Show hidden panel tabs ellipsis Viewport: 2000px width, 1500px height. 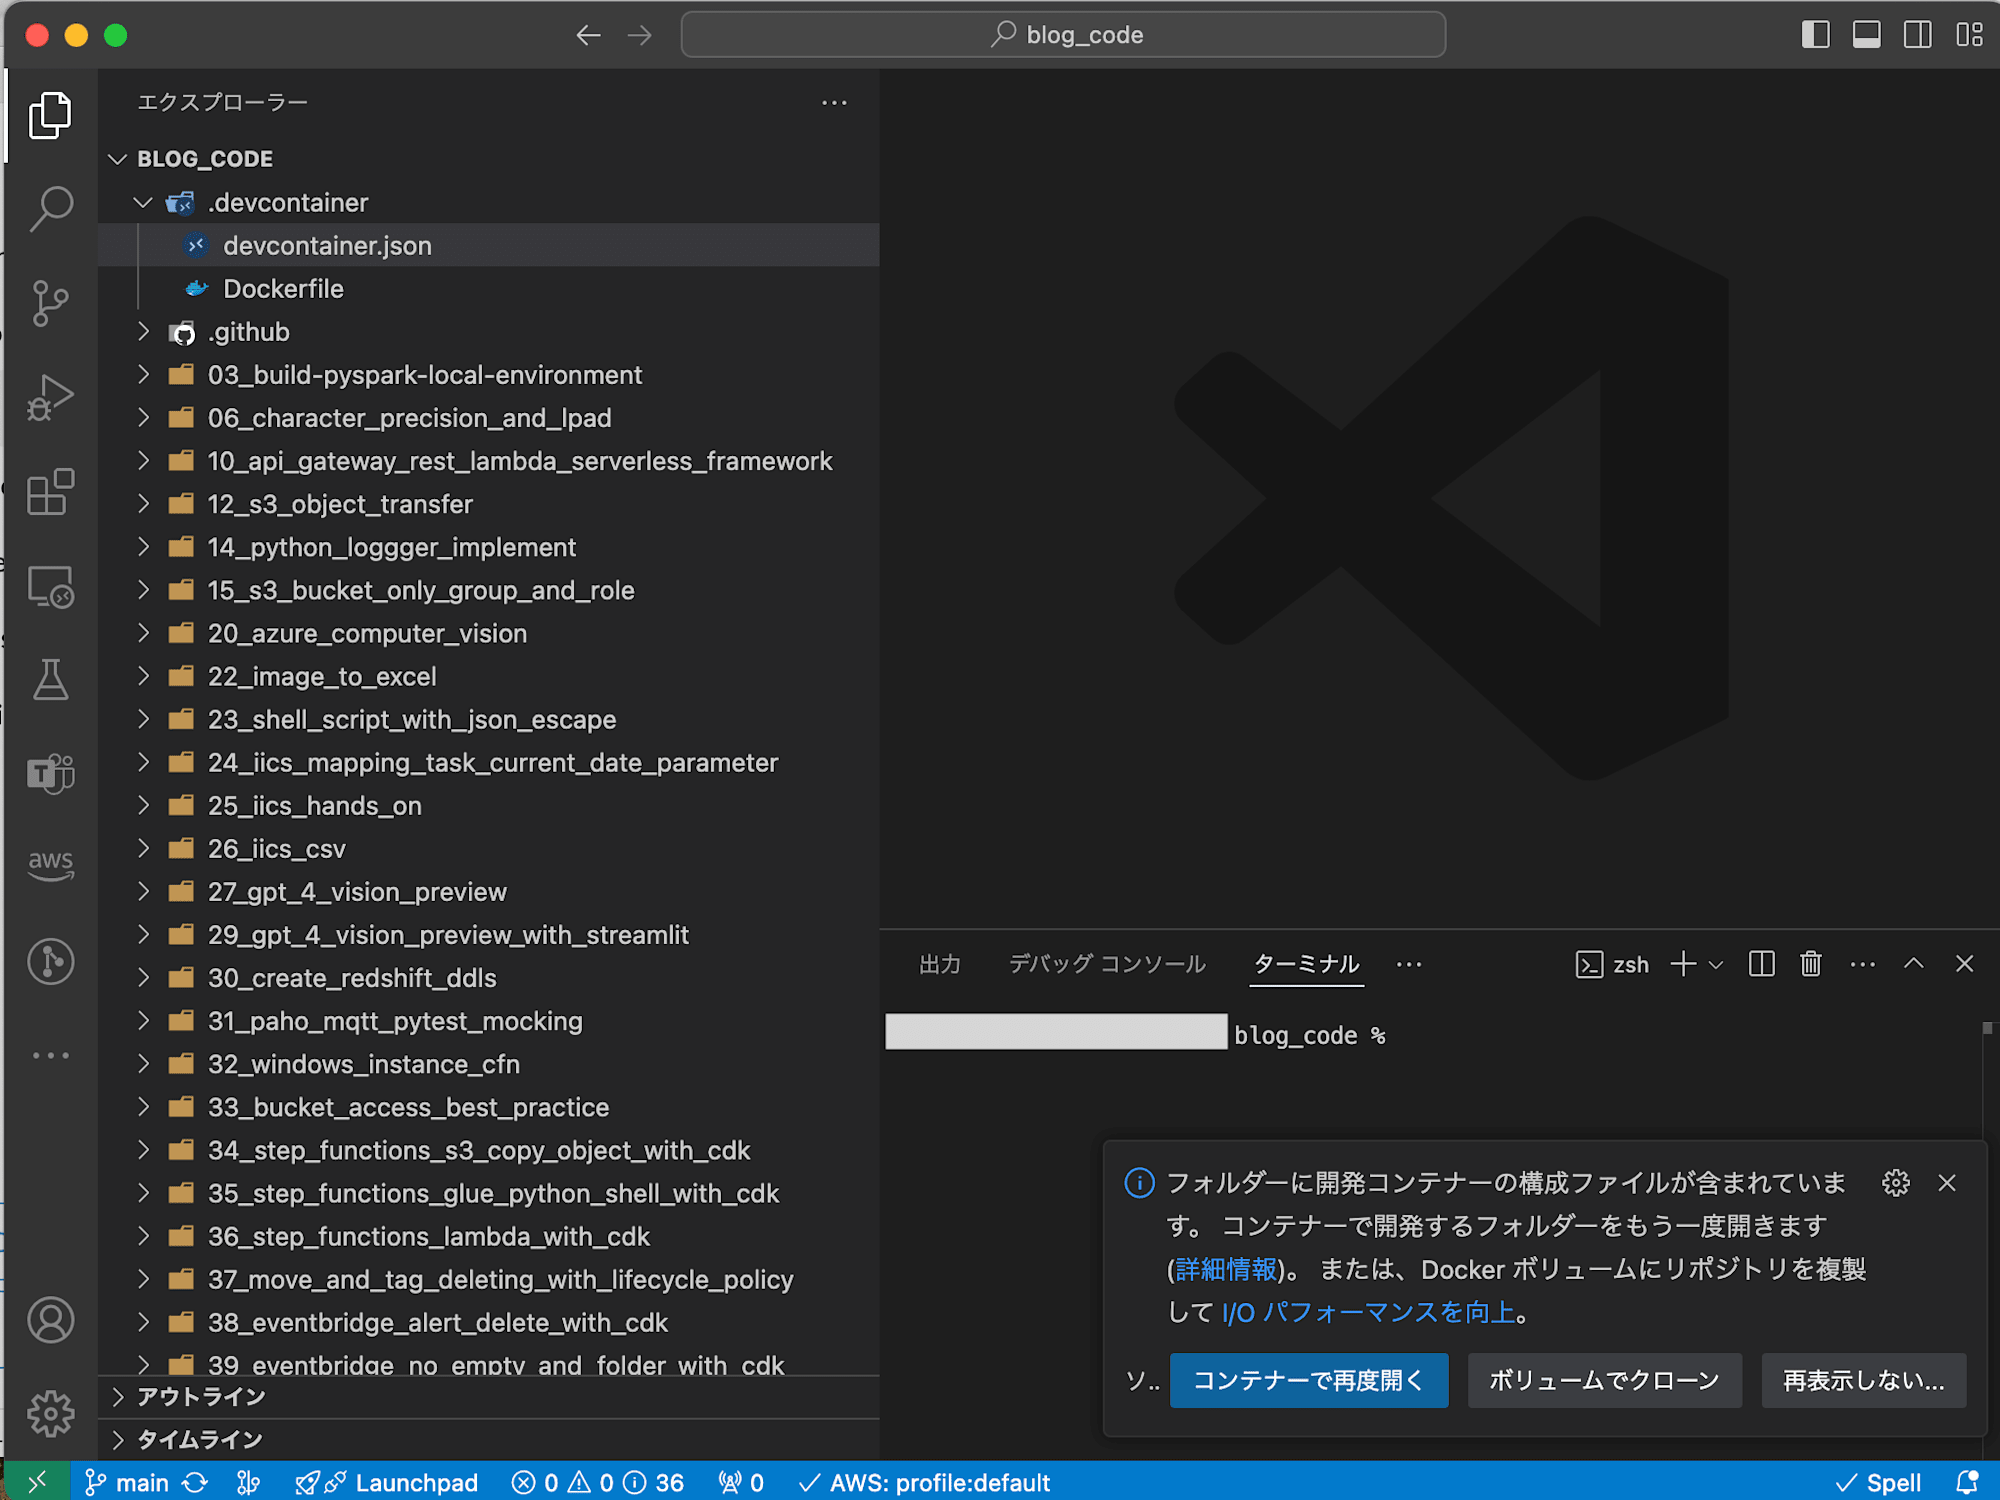pos(1409,964)
